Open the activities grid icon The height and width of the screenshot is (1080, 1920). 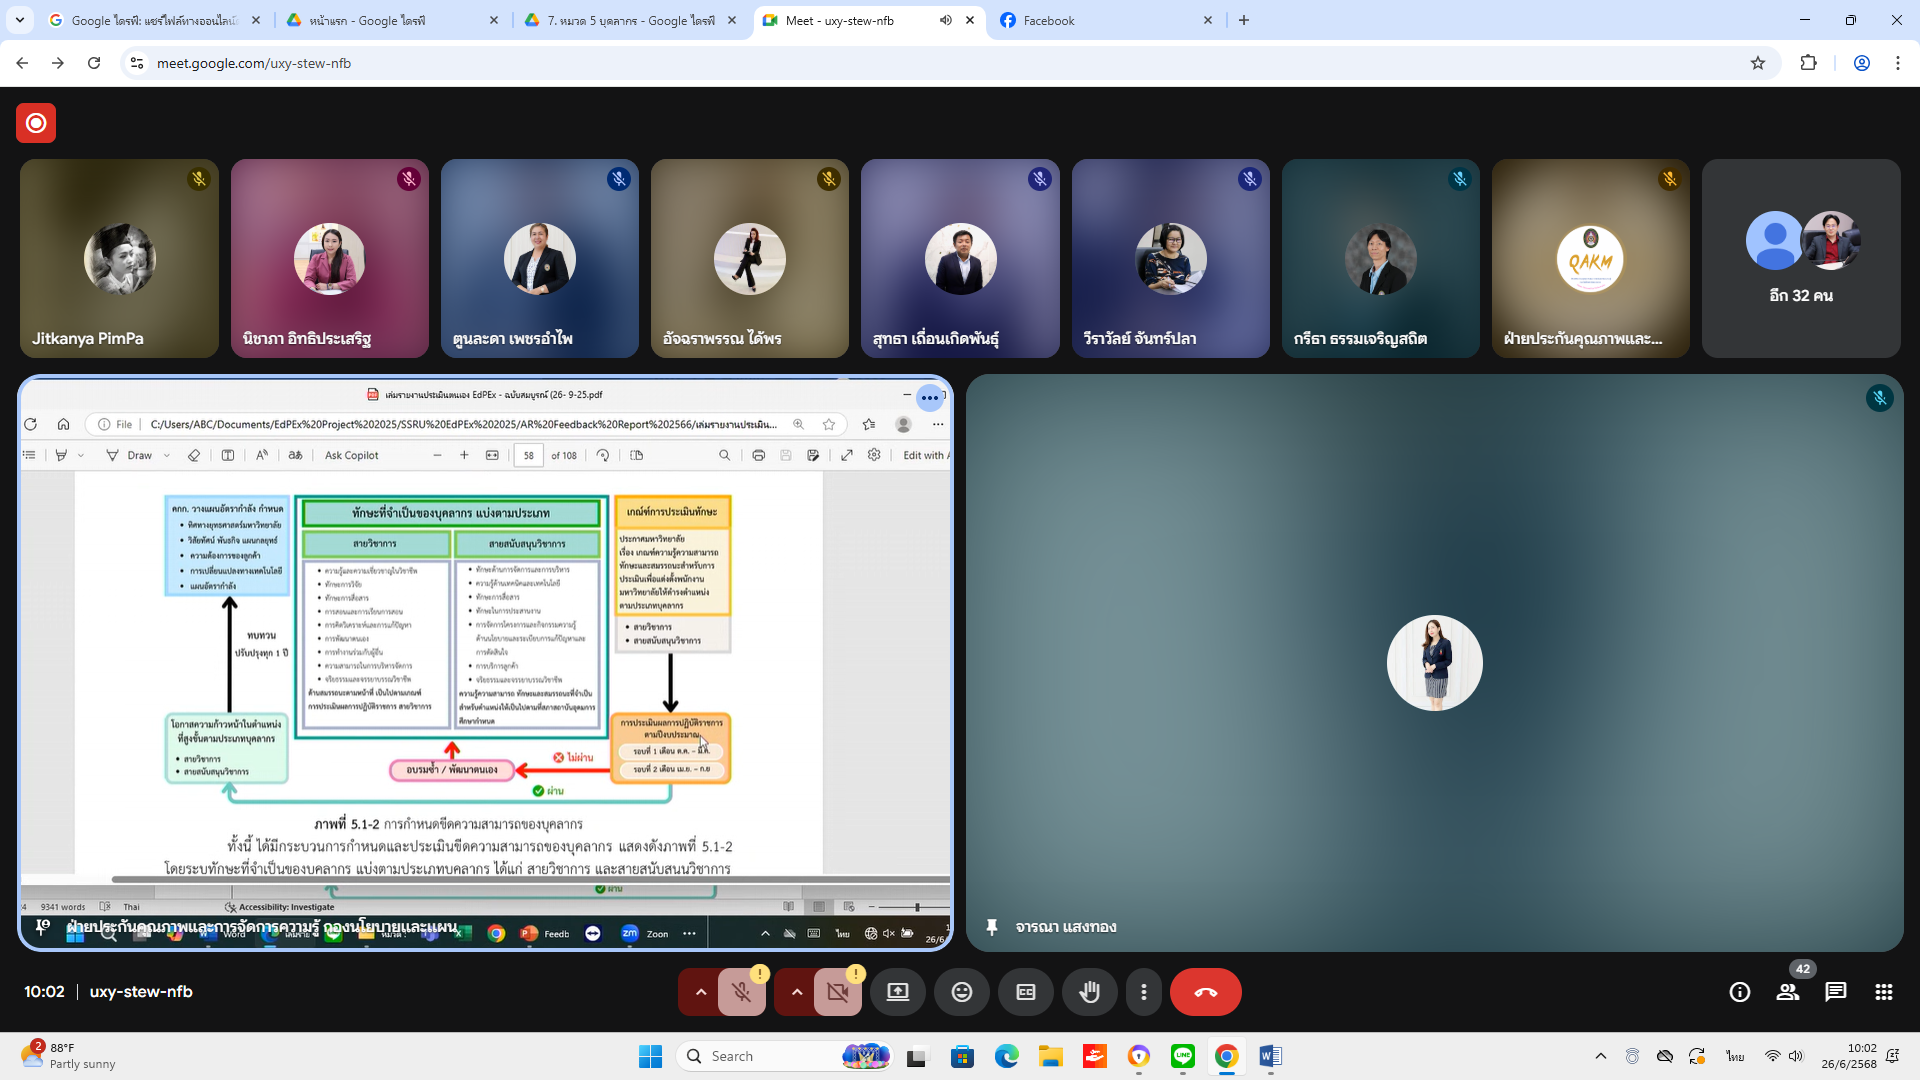[x=1883, y=992]
